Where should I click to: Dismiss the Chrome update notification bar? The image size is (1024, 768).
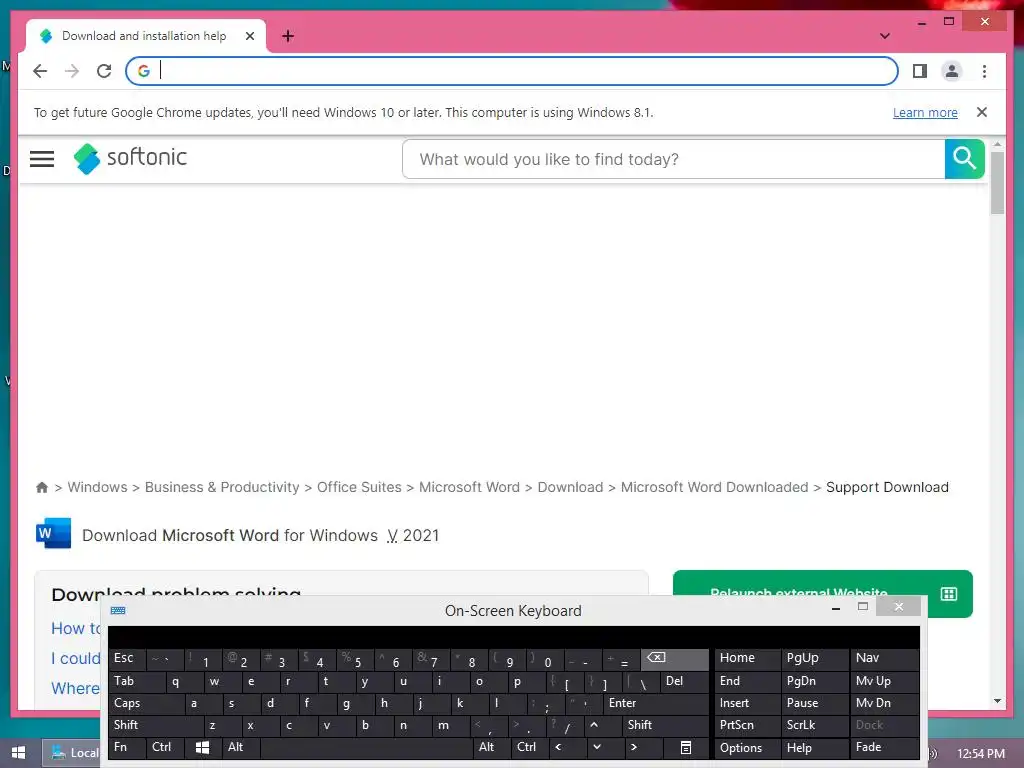coord(982,112)
